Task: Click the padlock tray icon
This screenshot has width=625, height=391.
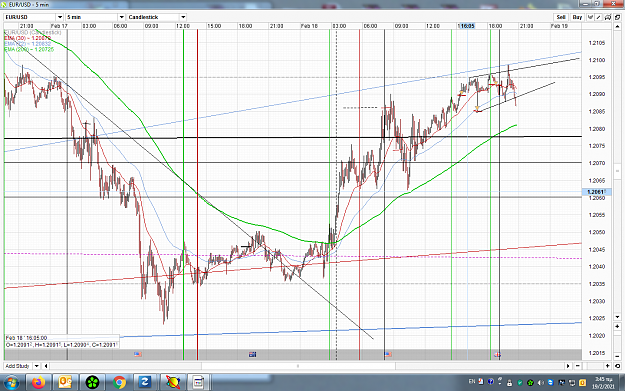Action: pos(509,383)
